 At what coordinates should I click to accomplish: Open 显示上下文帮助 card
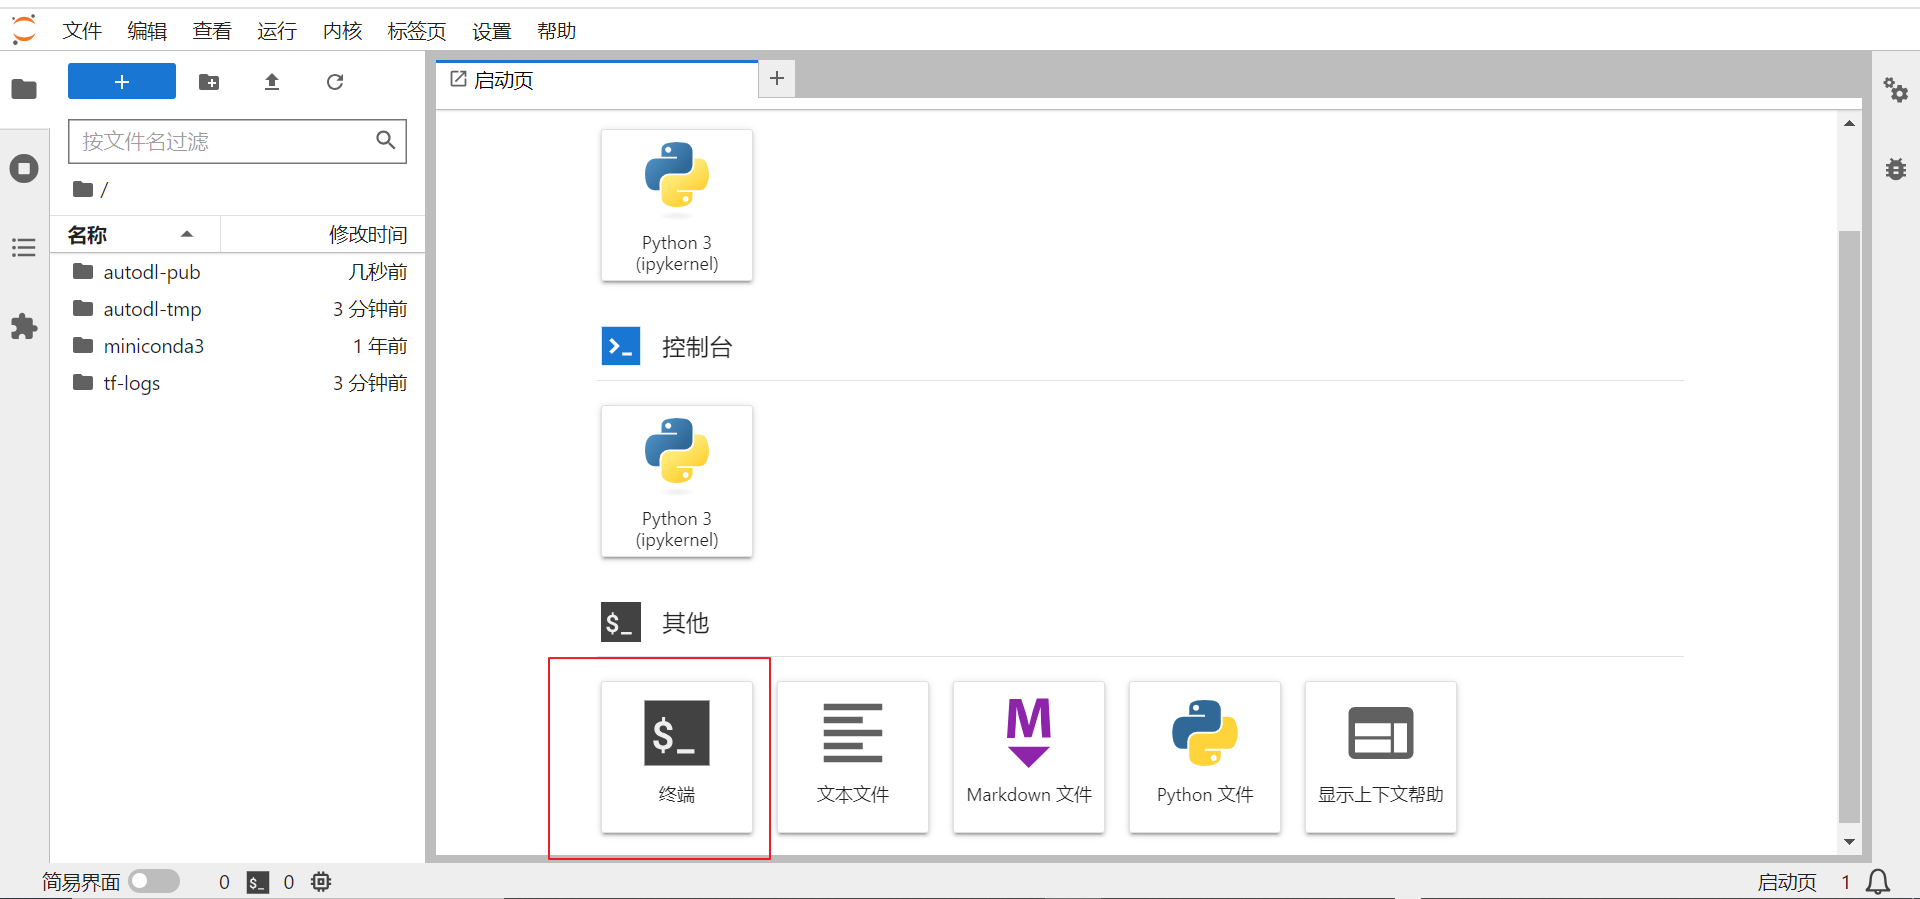[1381, 757]
